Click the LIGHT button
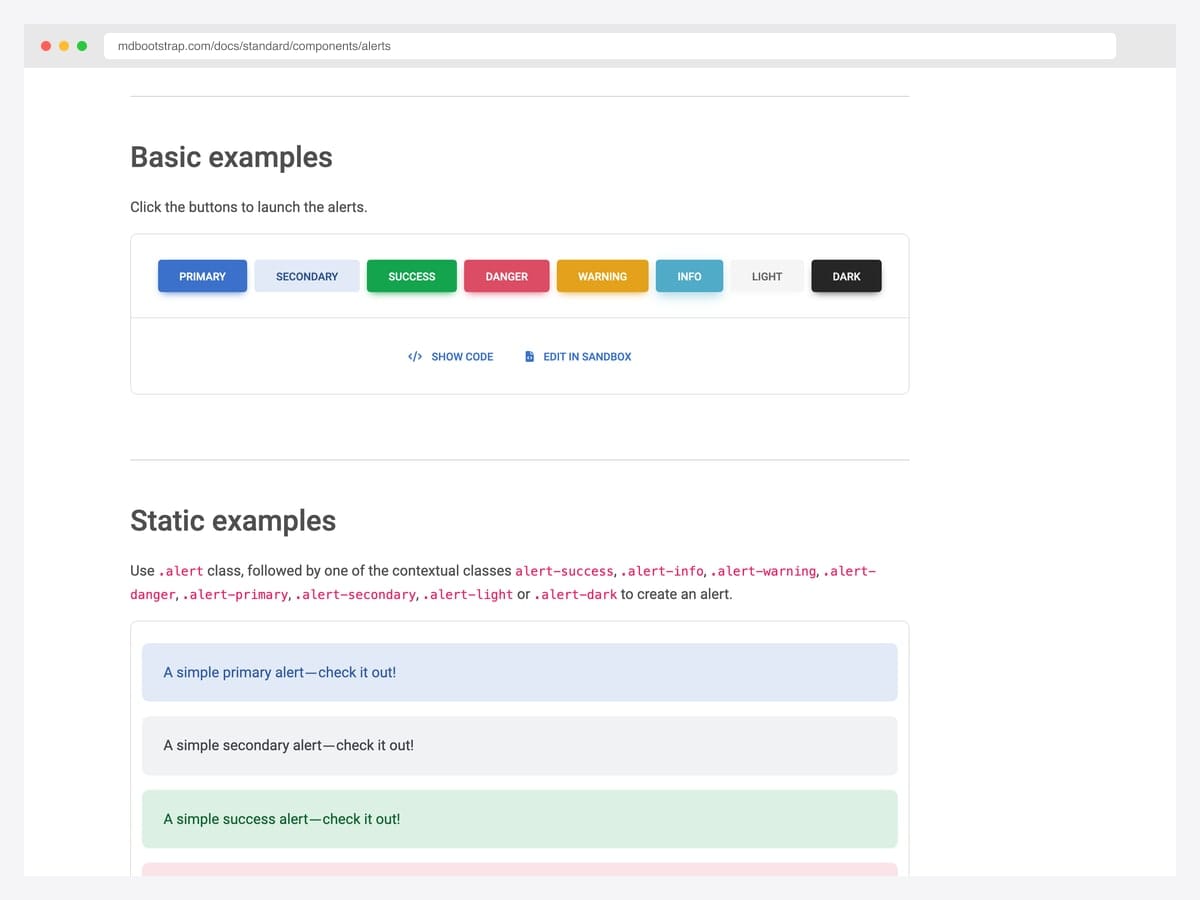This screenshot has width=1200, height=900. 767,276
